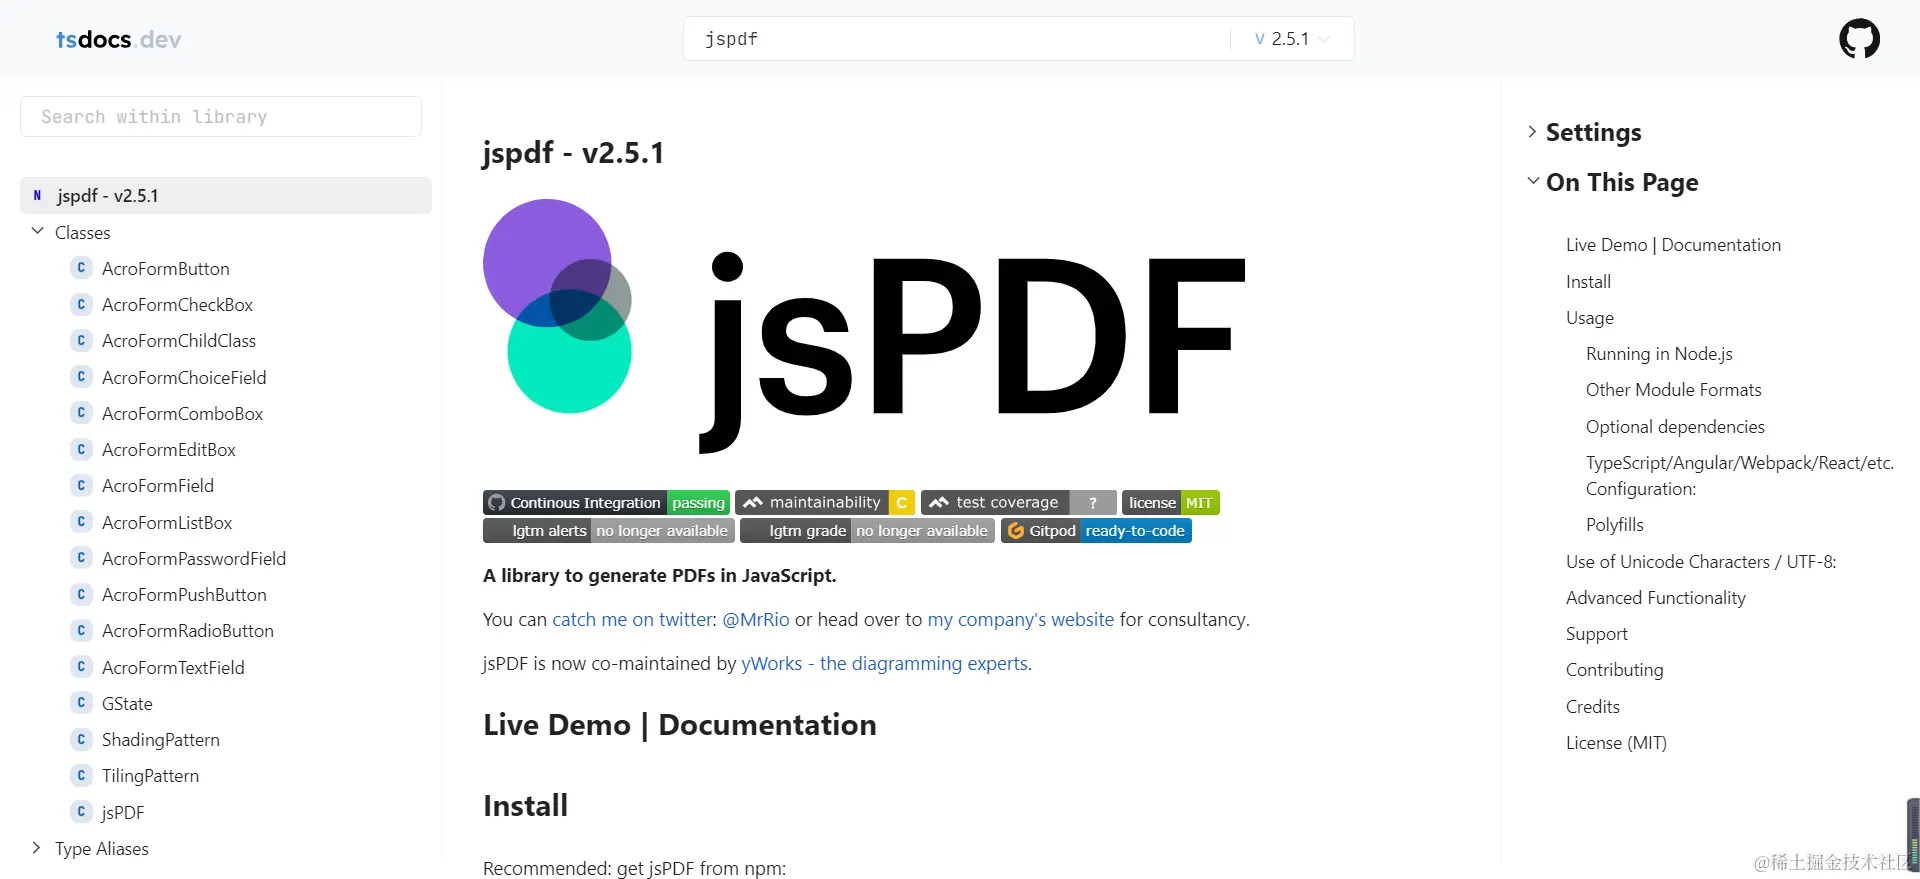Open AcroFormCheckBox class page
The width and height of the screenshot is (1920, 879).
(x=177, y=305)
